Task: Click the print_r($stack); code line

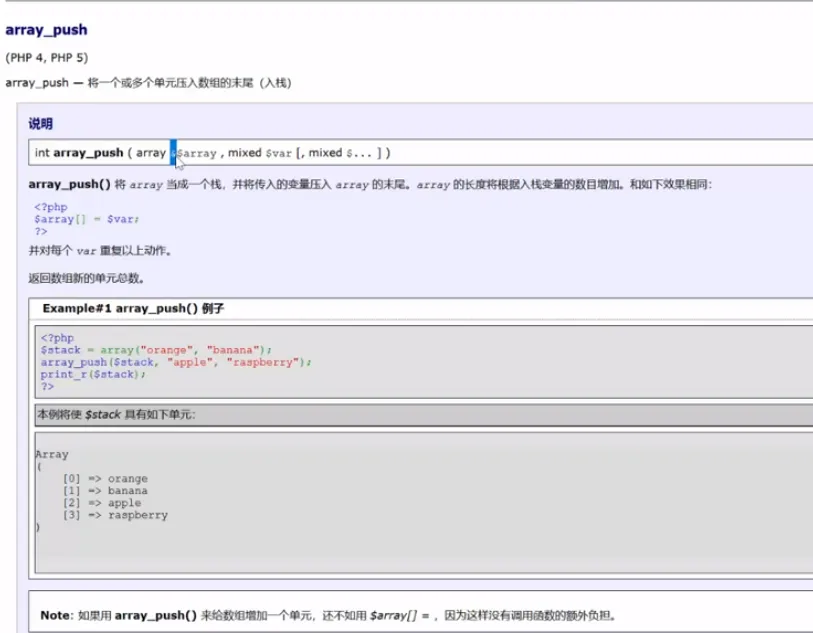Action: tap(93, 374)
